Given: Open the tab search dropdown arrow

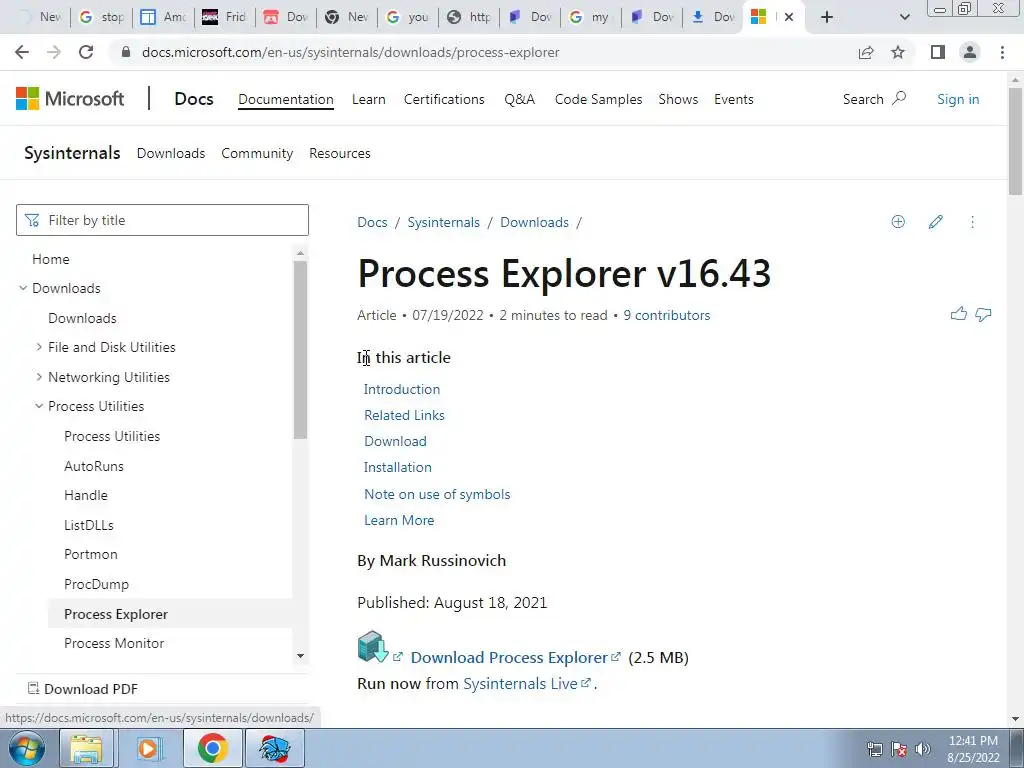Looking at the screenshot, I should tap(904, 17).
